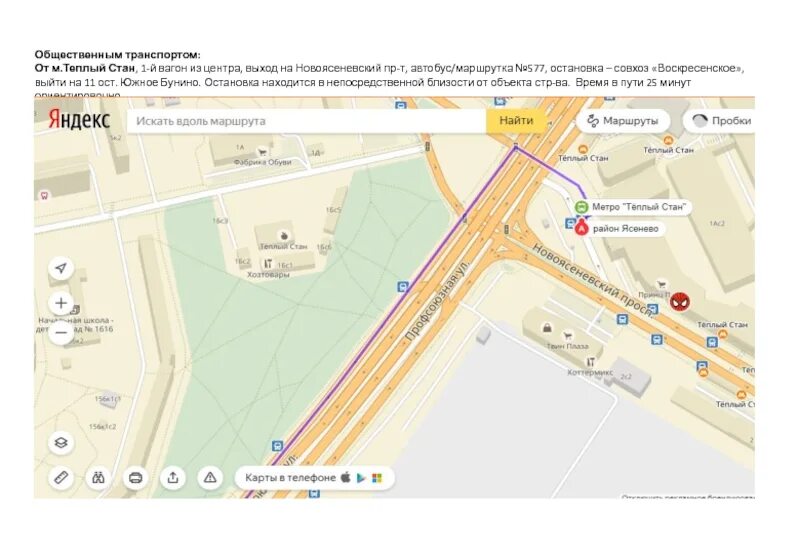Toggle the Пробки traffic layer
The image size is (800, 554).
(x=720, y=121)
